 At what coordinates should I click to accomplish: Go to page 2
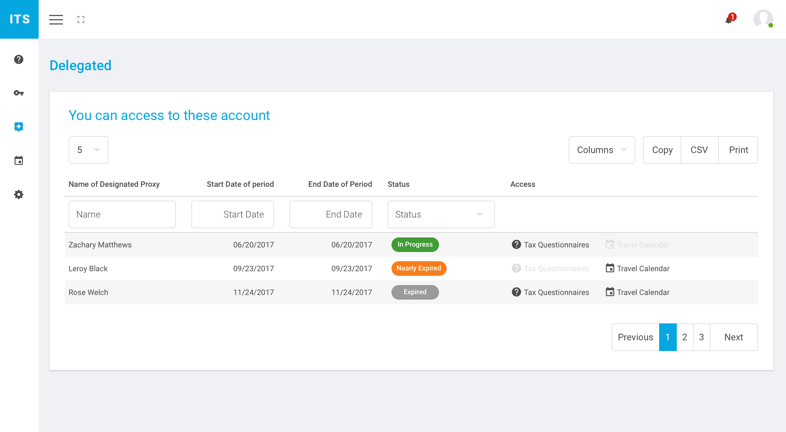tap(685, 337)
